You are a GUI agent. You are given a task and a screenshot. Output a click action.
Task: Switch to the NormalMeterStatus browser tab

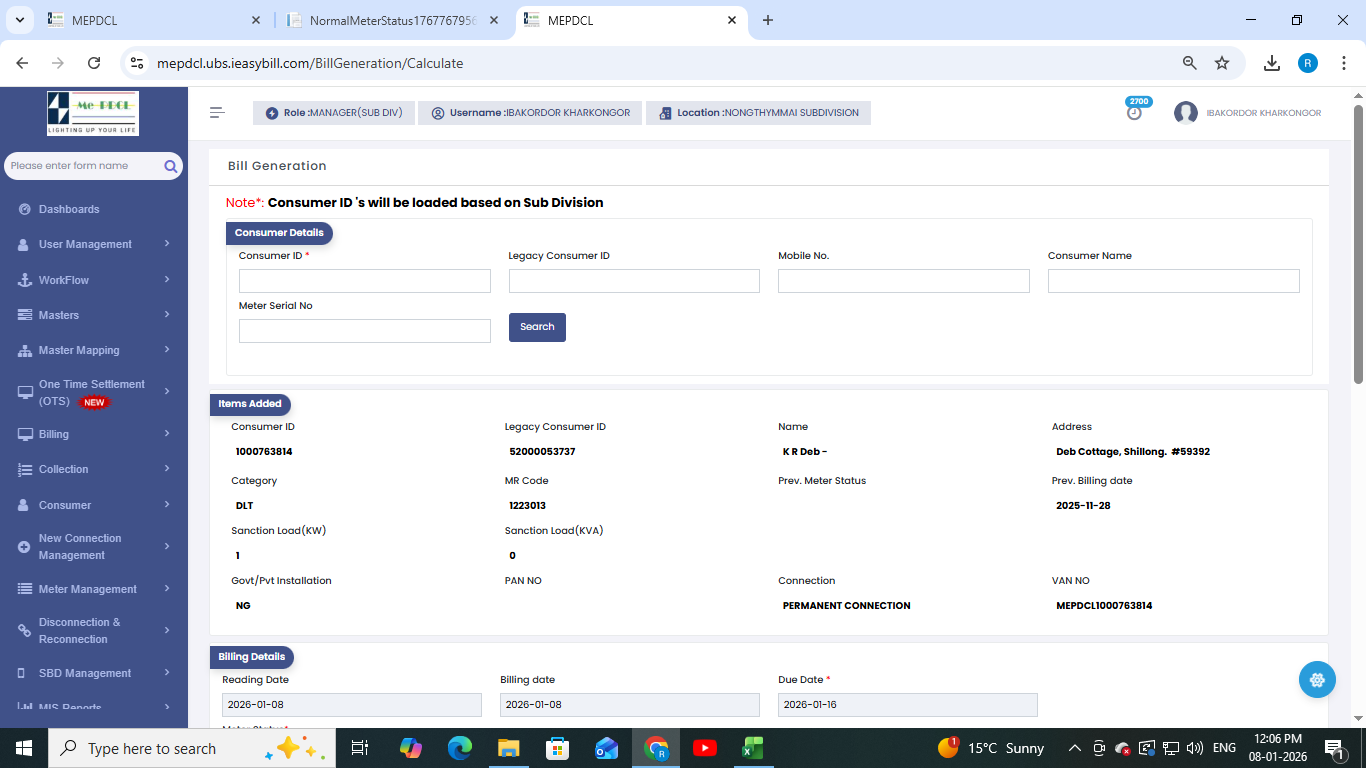coord(392,20)
